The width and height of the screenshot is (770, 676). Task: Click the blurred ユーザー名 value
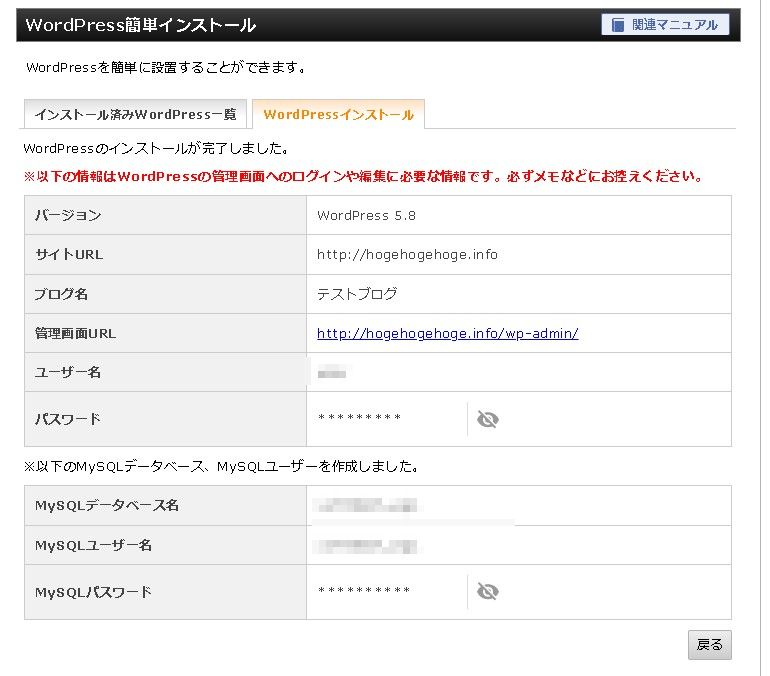coord(331,373)
